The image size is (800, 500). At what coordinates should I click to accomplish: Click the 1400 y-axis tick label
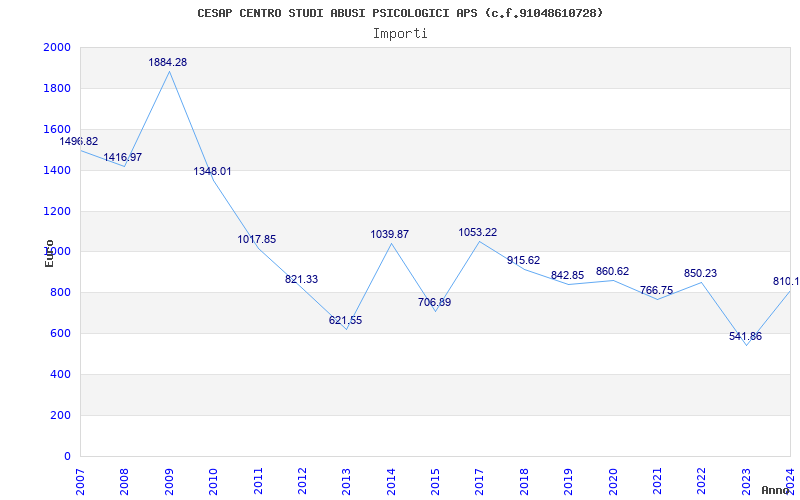[57, 170]
